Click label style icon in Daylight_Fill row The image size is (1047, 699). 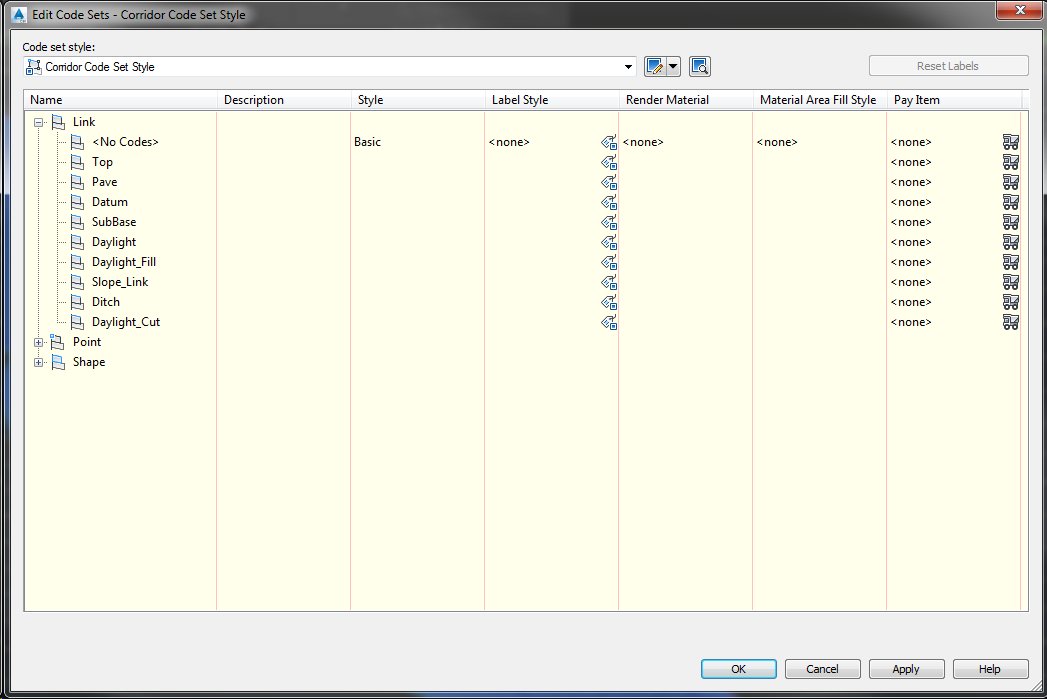(x=609, y=262)
